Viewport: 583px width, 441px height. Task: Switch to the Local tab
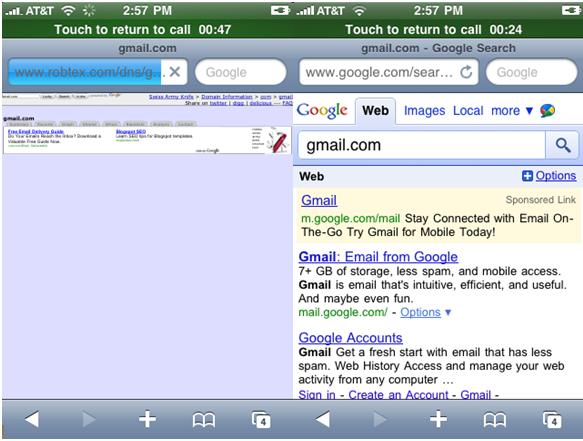468,111
